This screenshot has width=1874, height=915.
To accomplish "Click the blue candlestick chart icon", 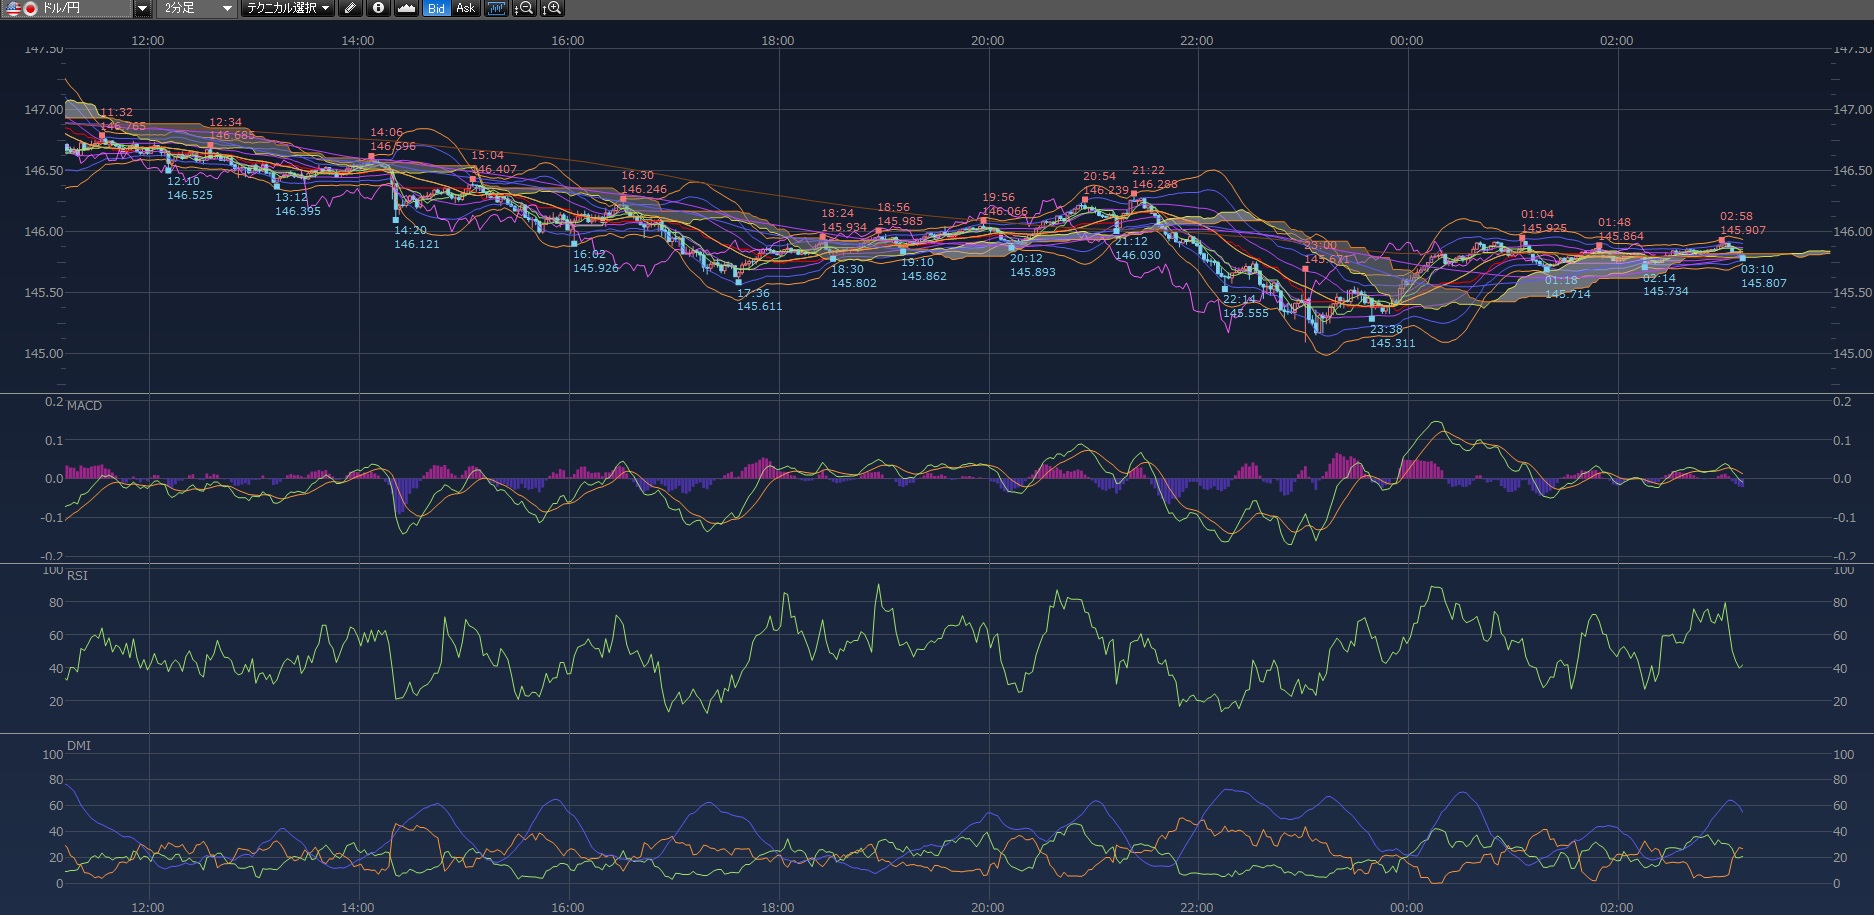I will 496,8.
